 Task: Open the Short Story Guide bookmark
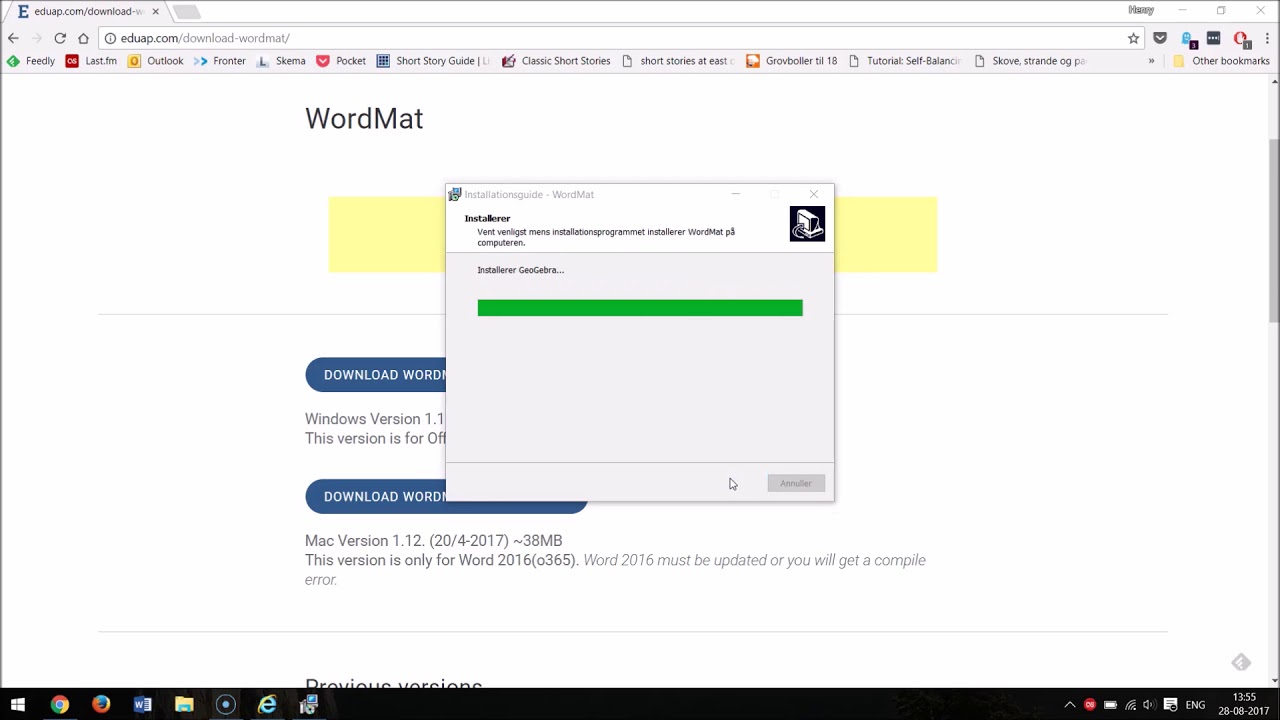pos(433,61)
